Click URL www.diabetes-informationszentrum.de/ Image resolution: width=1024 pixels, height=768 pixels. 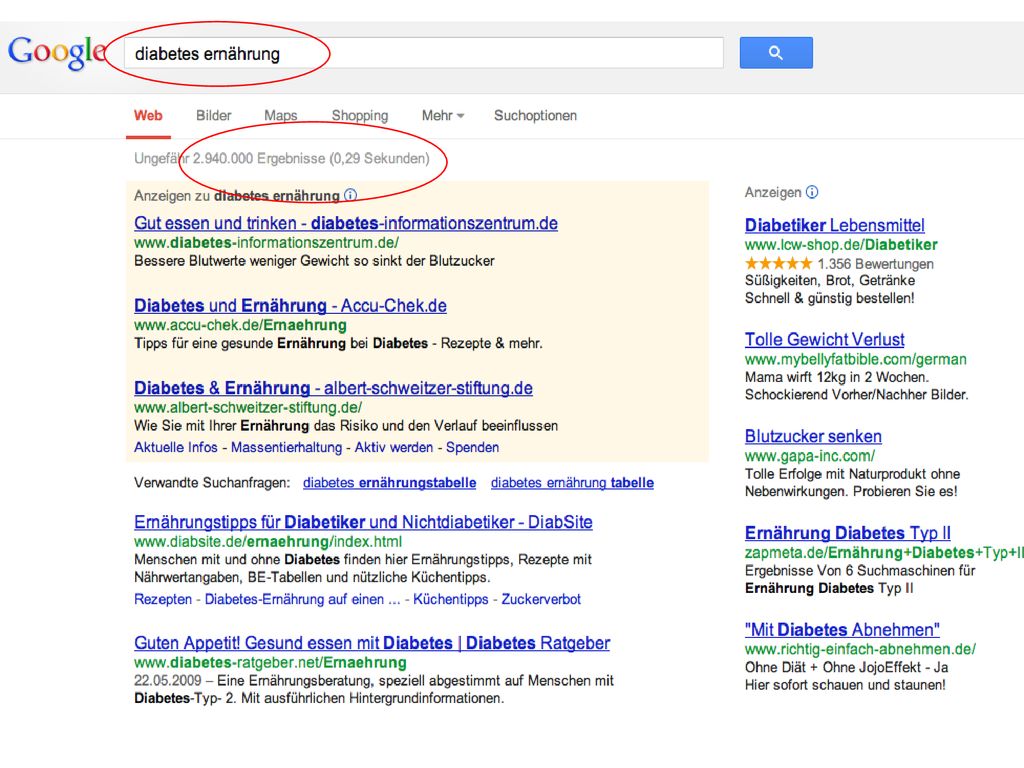(x=266, y=243)
